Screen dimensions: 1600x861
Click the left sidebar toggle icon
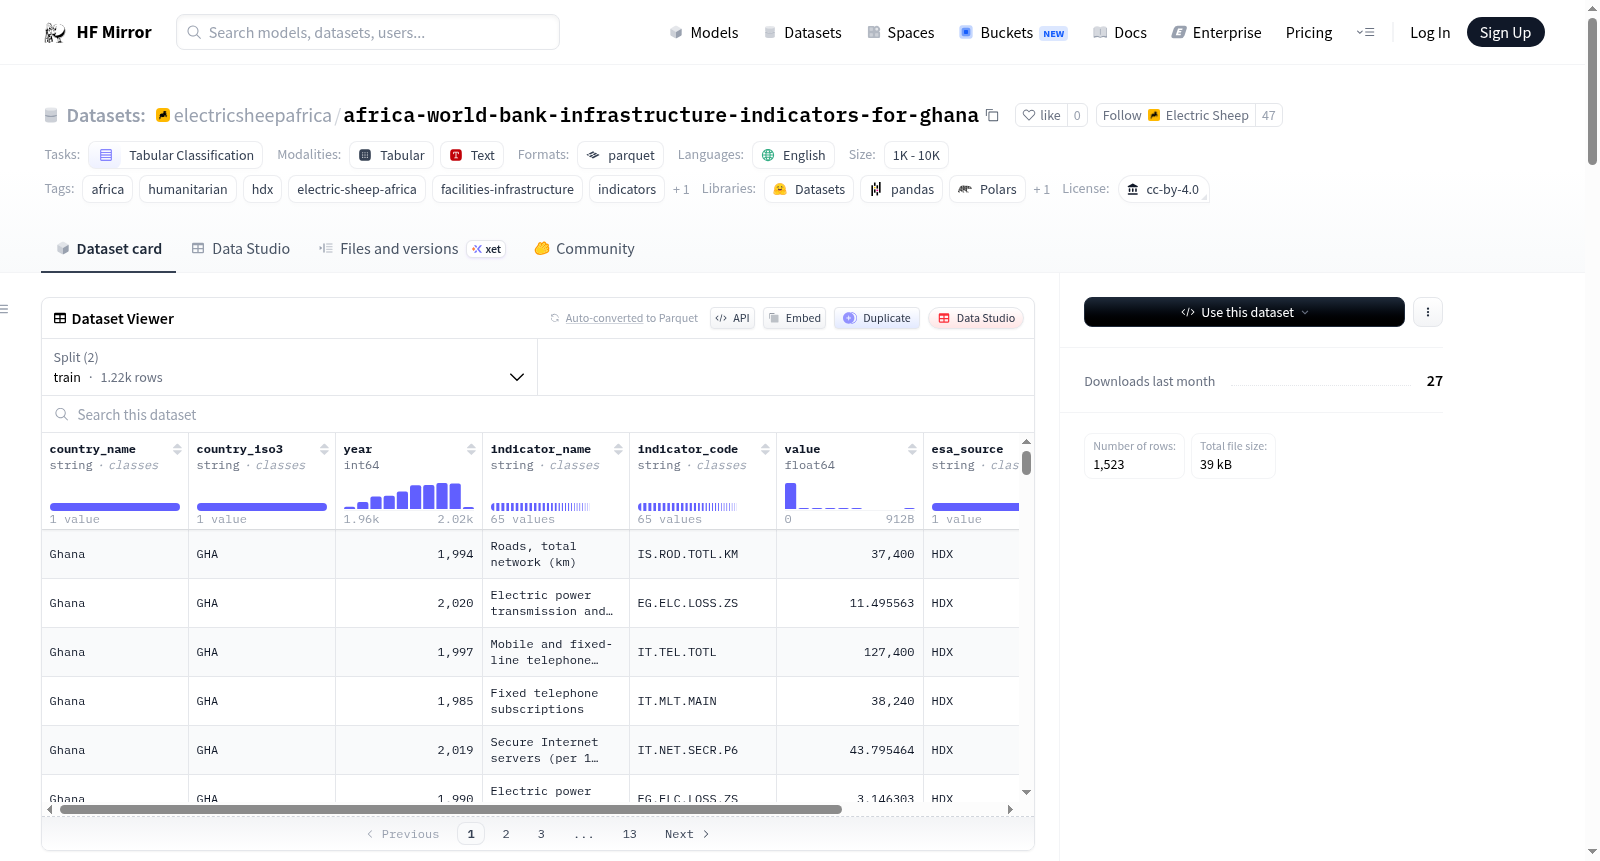4,309
